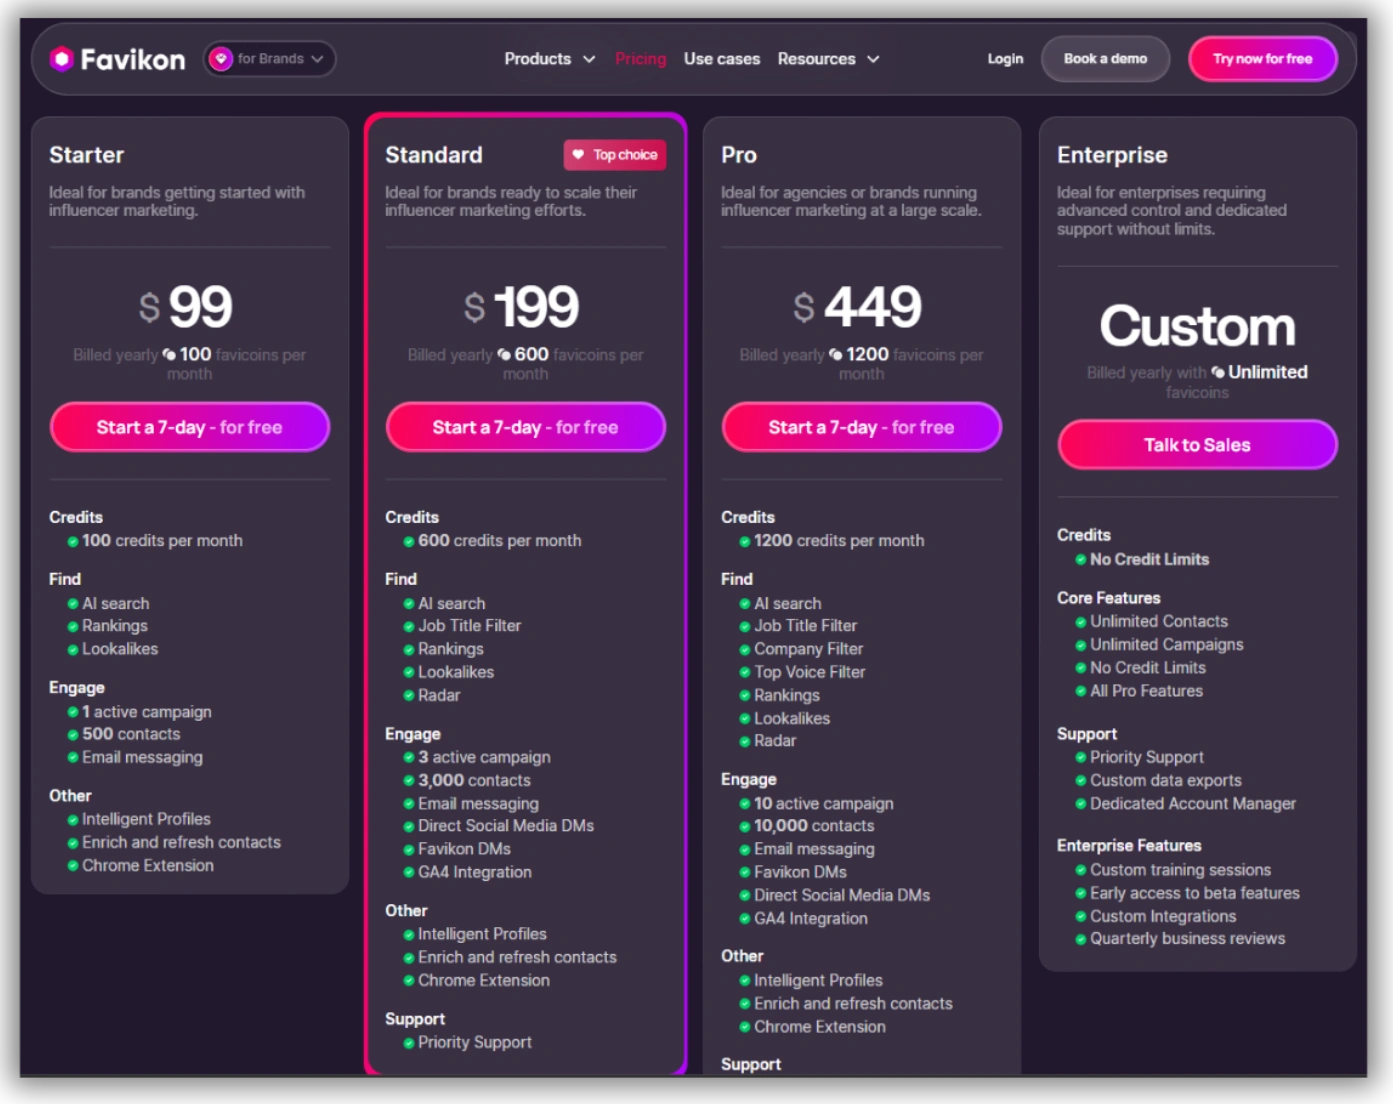Open the for Brands dropdown
This screenshot has width=1393, height=1104.
[x=270, y=59]
